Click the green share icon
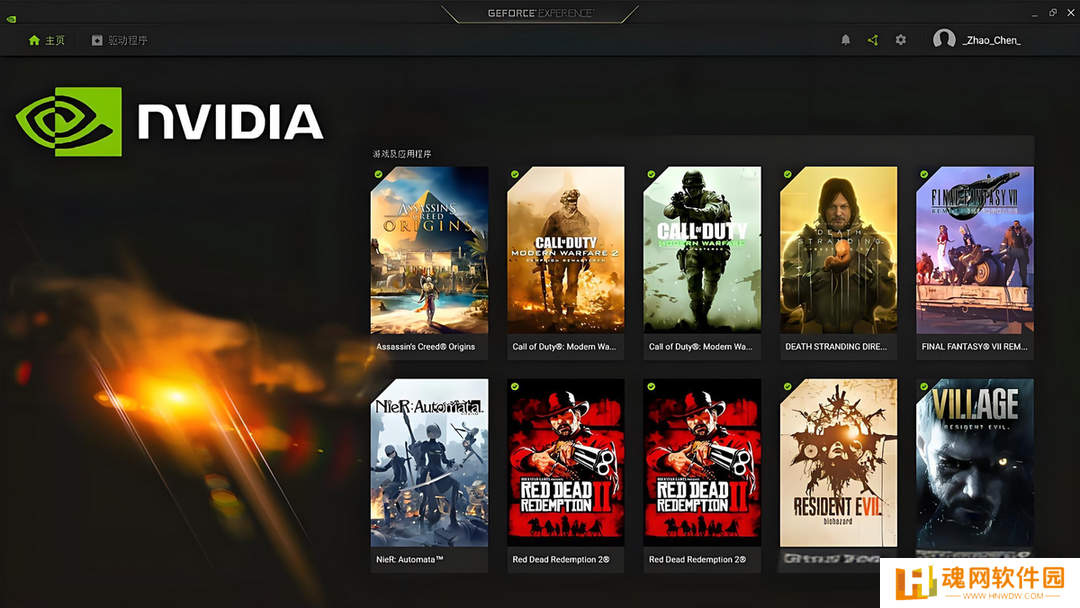1080x608 pixels. [x=873, y=40]
